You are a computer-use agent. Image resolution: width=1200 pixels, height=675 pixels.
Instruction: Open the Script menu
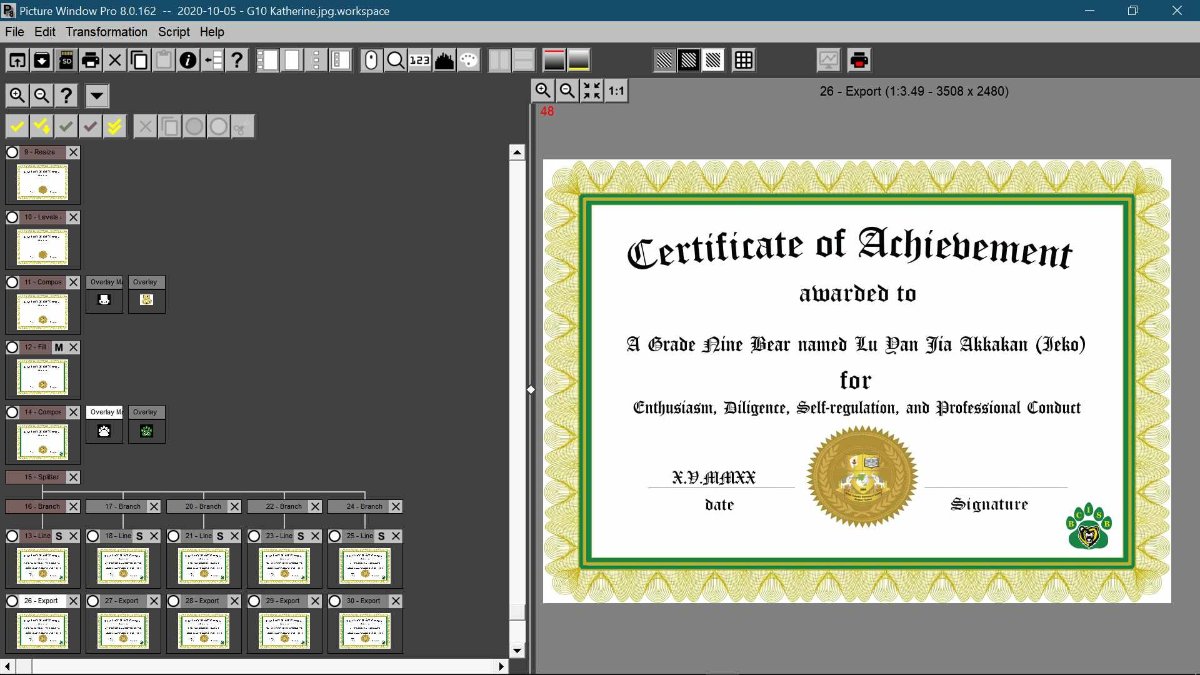pos(174,32)
